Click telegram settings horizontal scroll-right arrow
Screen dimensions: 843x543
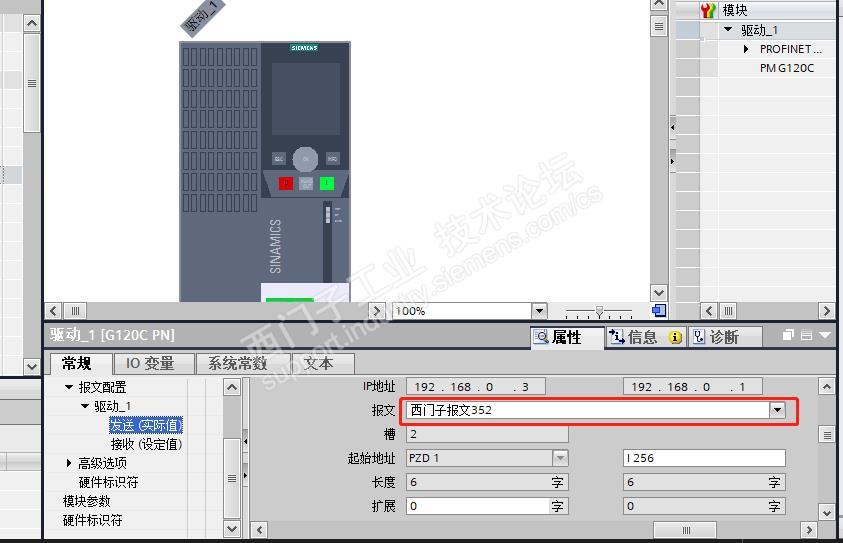[x=809, y=531]
